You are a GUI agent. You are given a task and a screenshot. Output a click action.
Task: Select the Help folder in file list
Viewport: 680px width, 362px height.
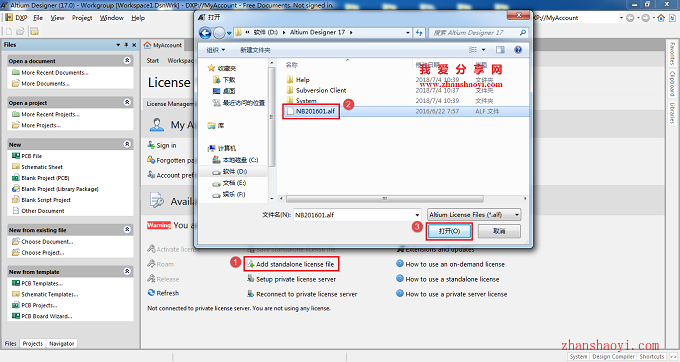[302, 80]
